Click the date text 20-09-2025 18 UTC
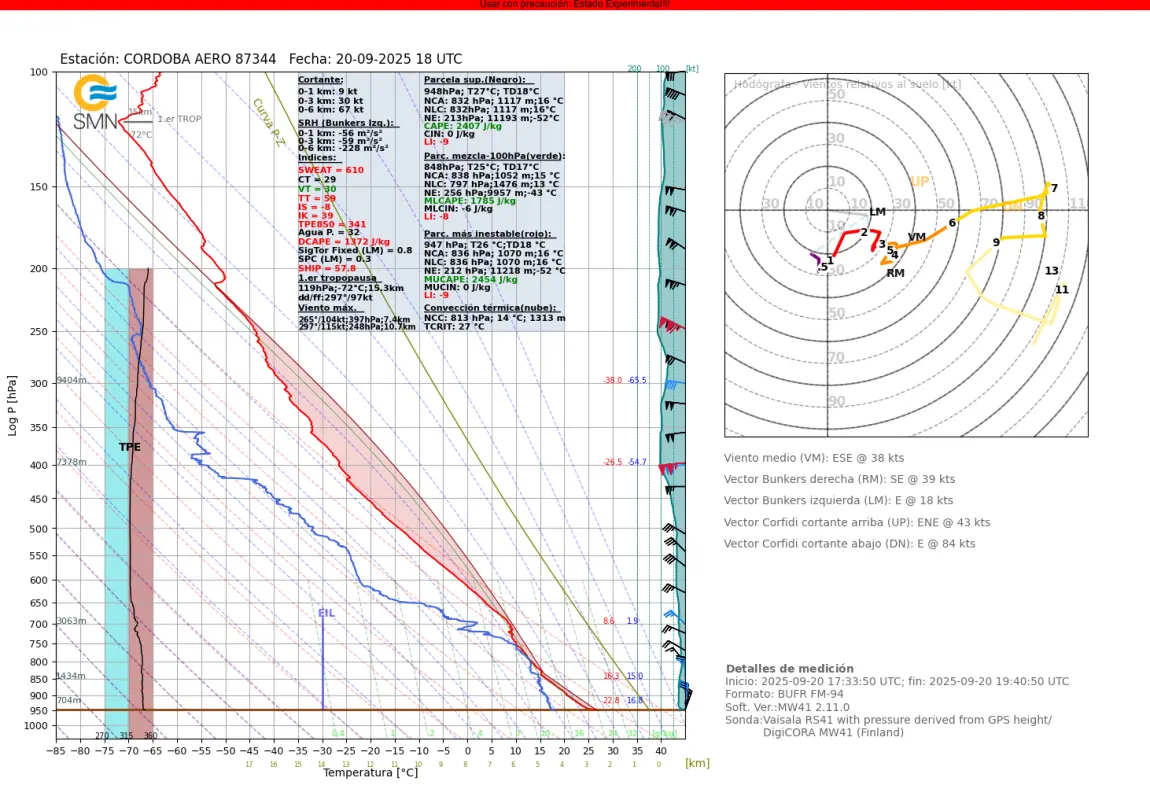Screen dimensions: 1150x800 coord(398,59)
